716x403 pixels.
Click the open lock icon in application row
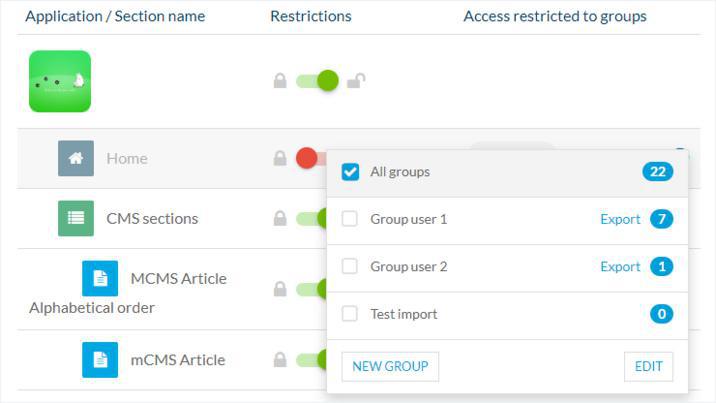click(x=355, y=81)
